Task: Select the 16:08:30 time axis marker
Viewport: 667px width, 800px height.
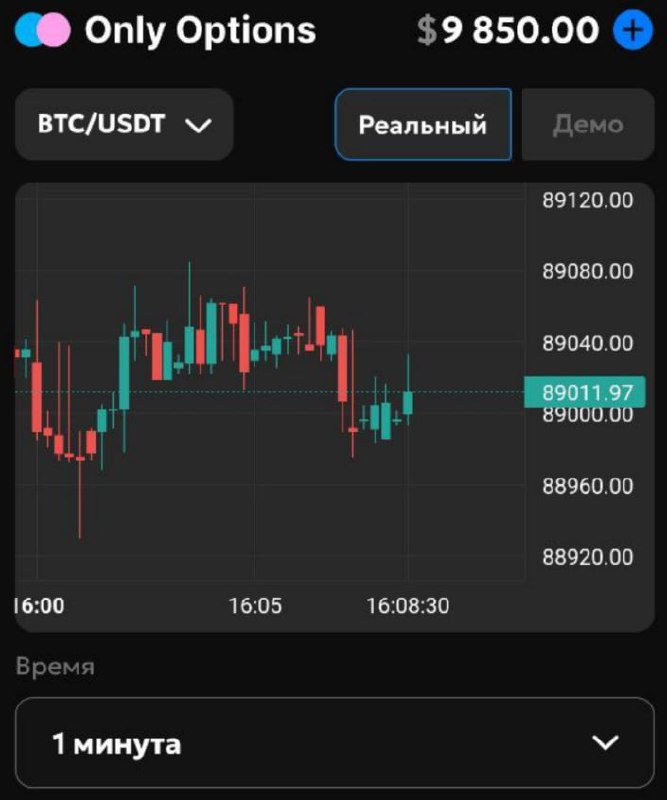Action: tap(408, 606)
